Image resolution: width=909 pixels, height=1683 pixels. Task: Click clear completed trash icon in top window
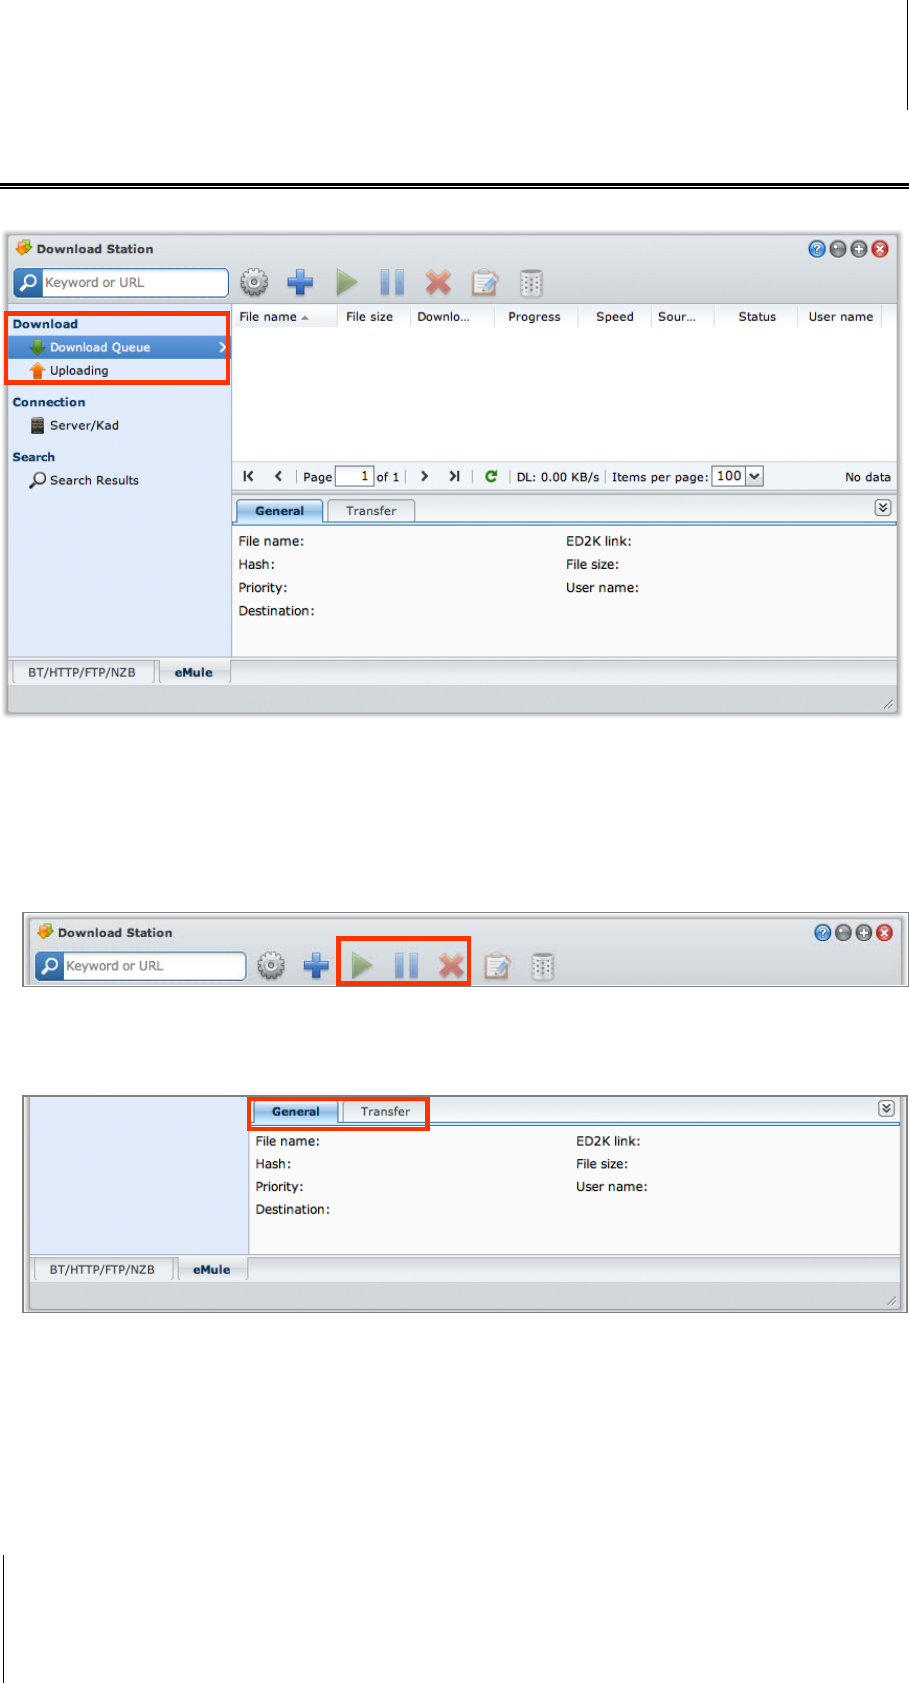tap(531, 283)
